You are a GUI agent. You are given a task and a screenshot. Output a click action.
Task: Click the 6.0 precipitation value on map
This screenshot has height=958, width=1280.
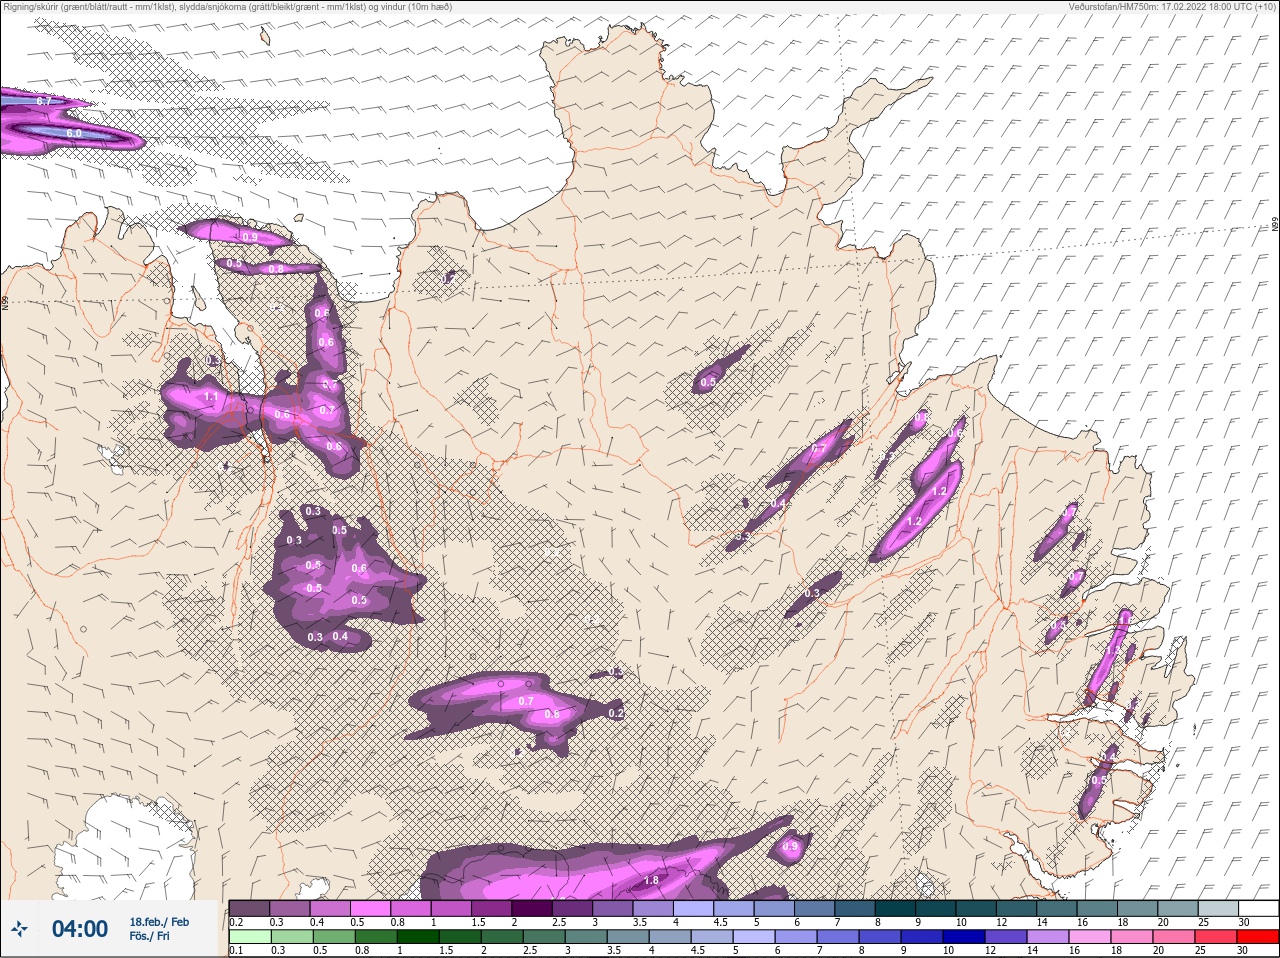[x=74, y=133]
